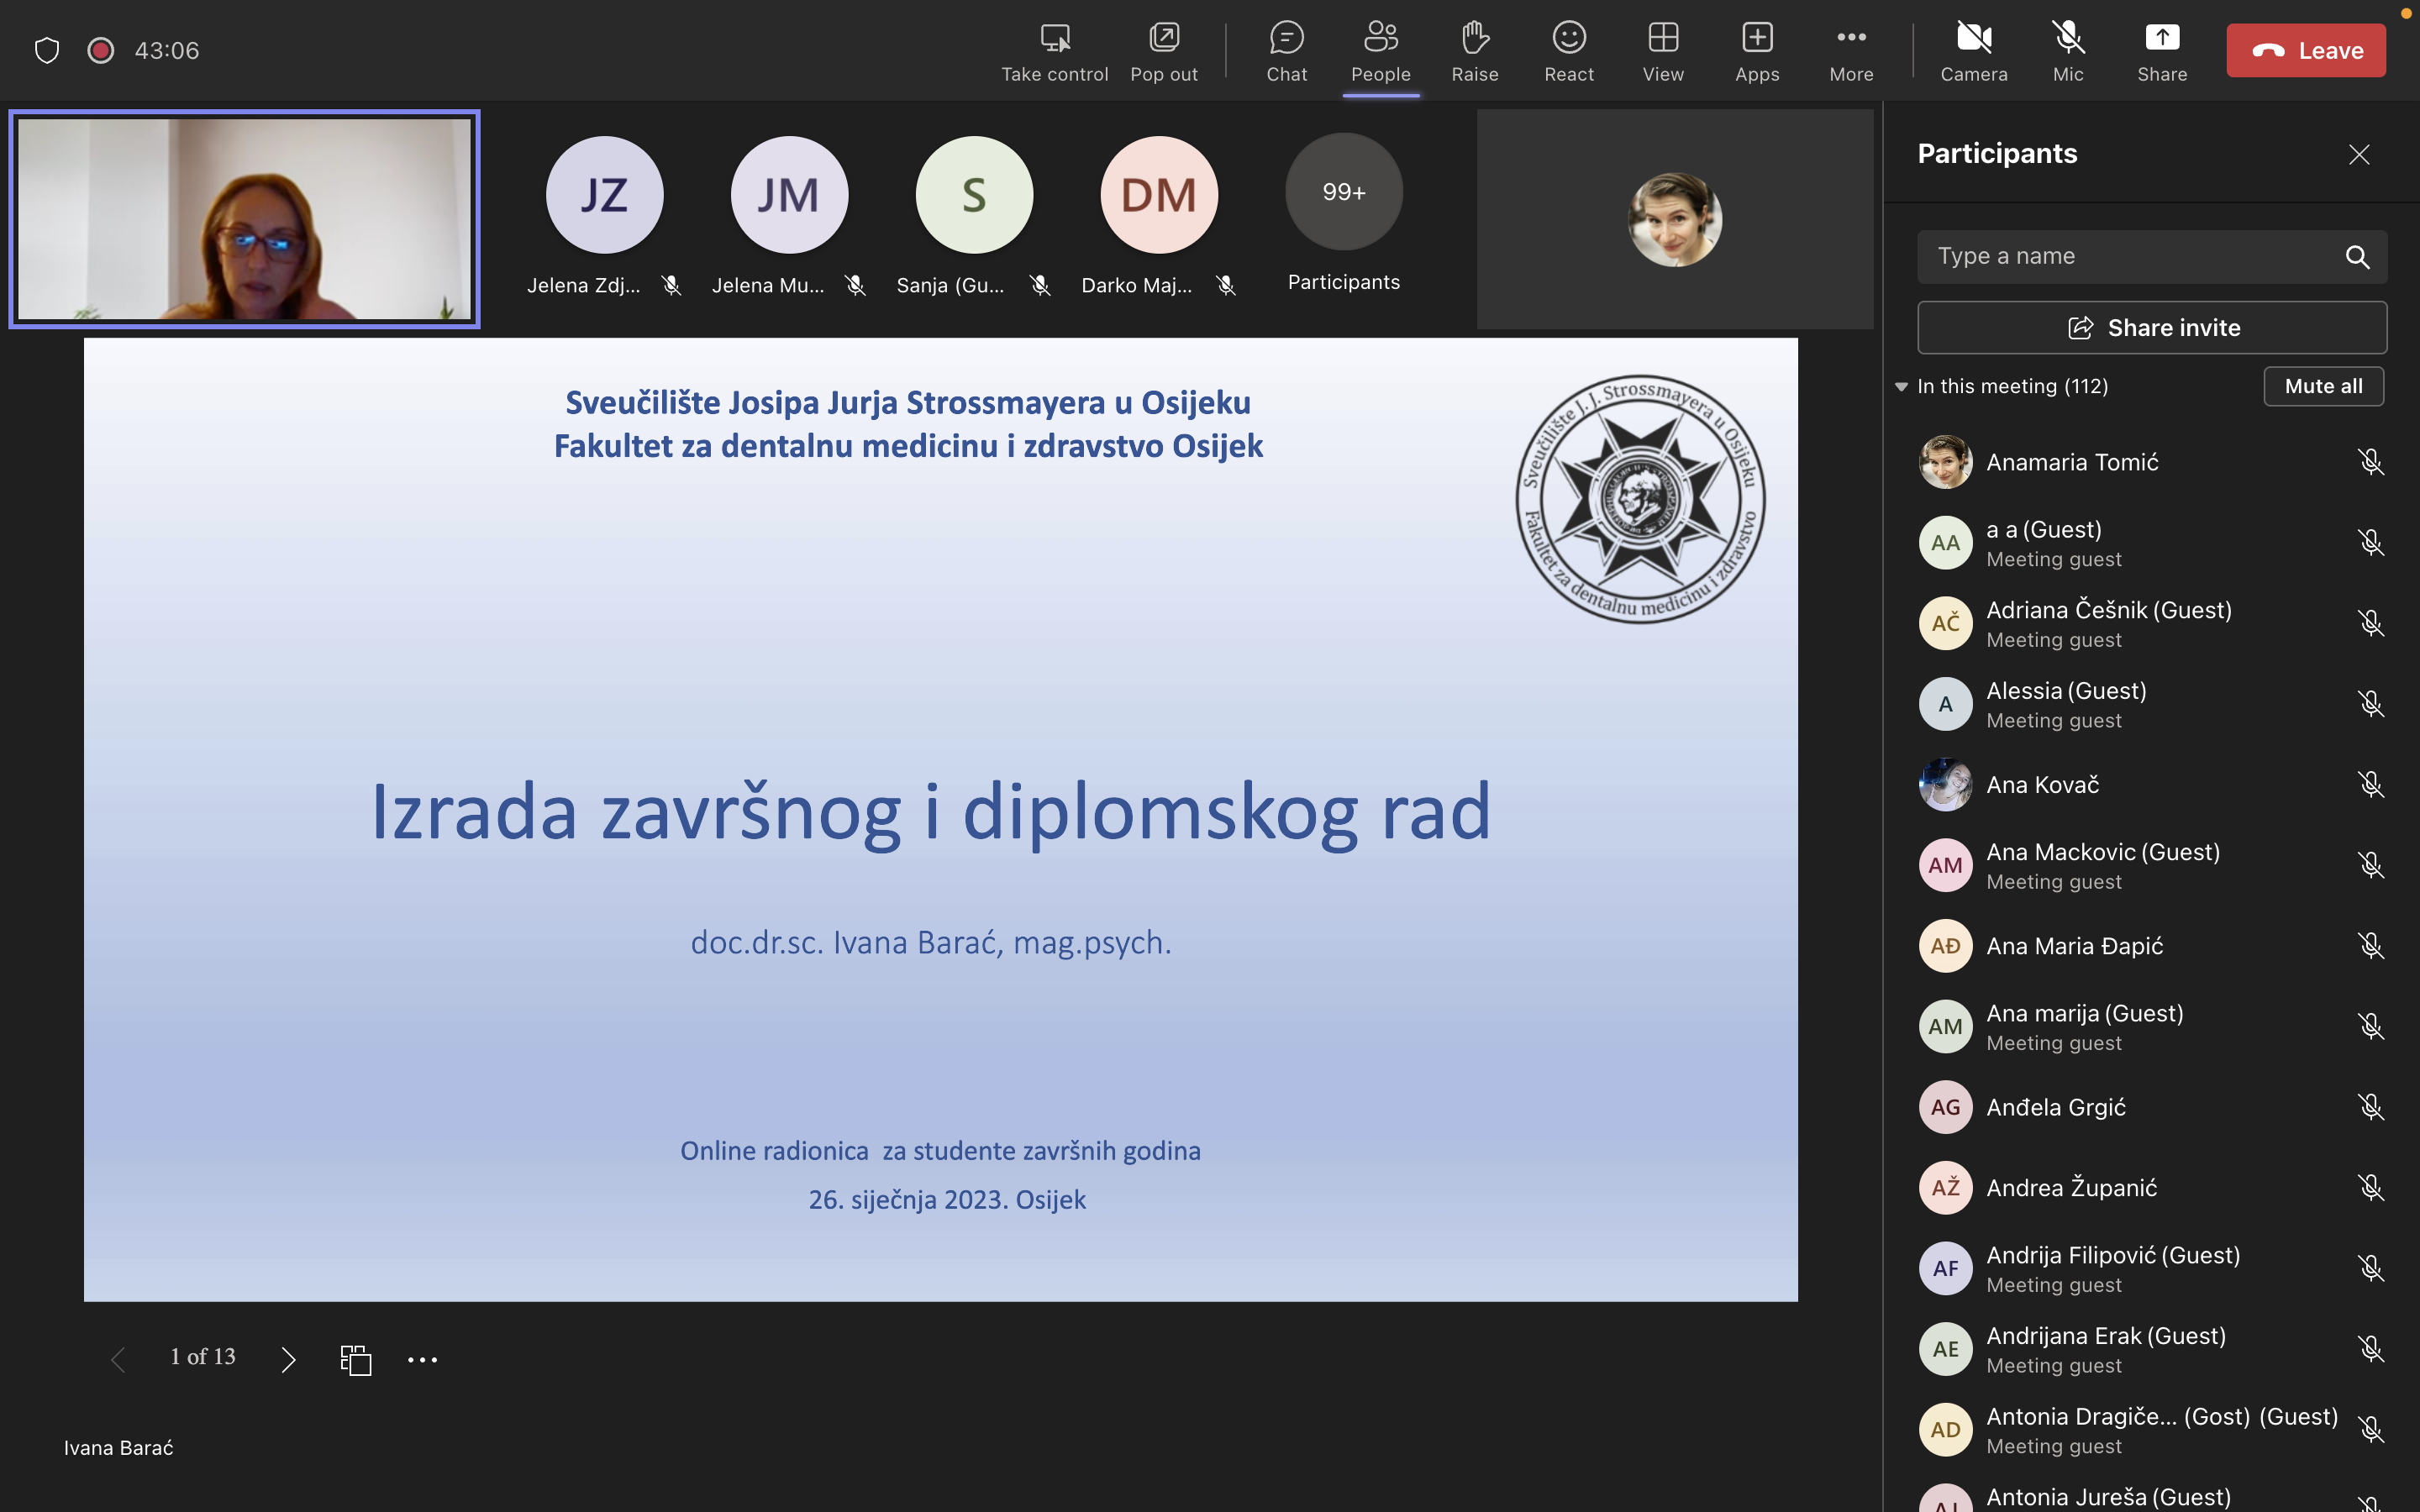Unmute the Mic
Screen dimensions: 2420x1512
(2067, 50)
